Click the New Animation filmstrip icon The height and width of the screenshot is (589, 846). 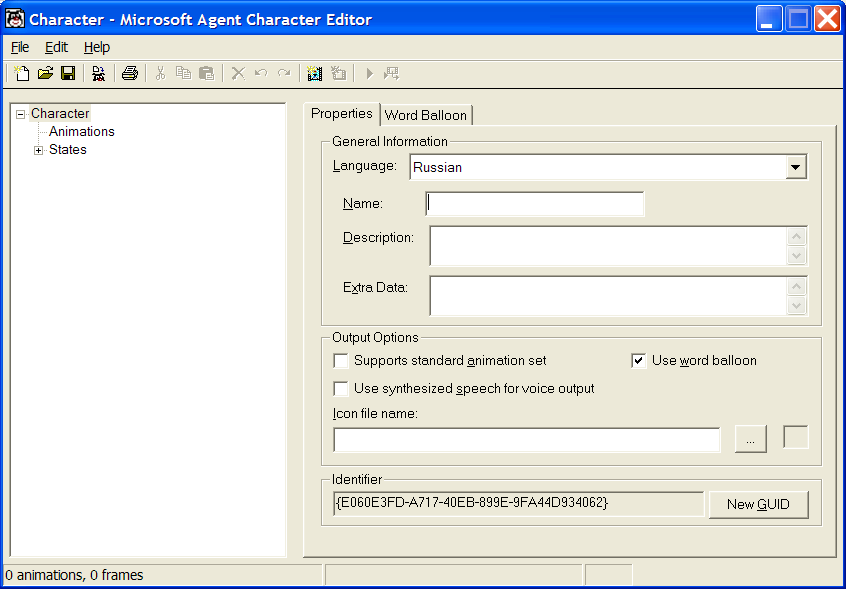click(x=315, y=73)
